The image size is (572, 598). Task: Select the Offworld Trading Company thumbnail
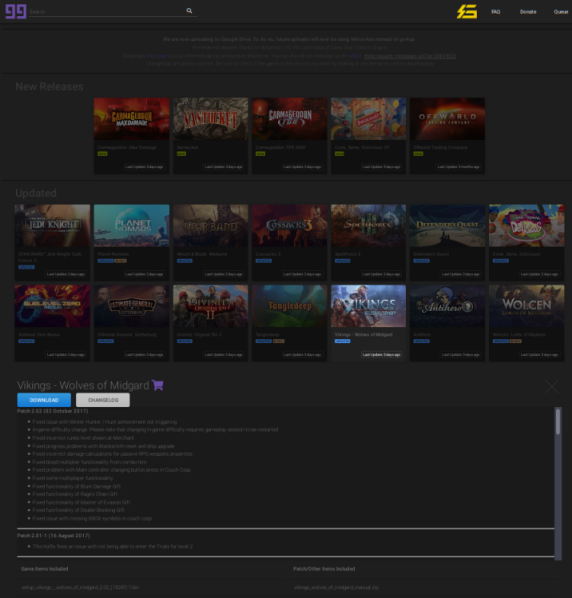click(447, 119)
